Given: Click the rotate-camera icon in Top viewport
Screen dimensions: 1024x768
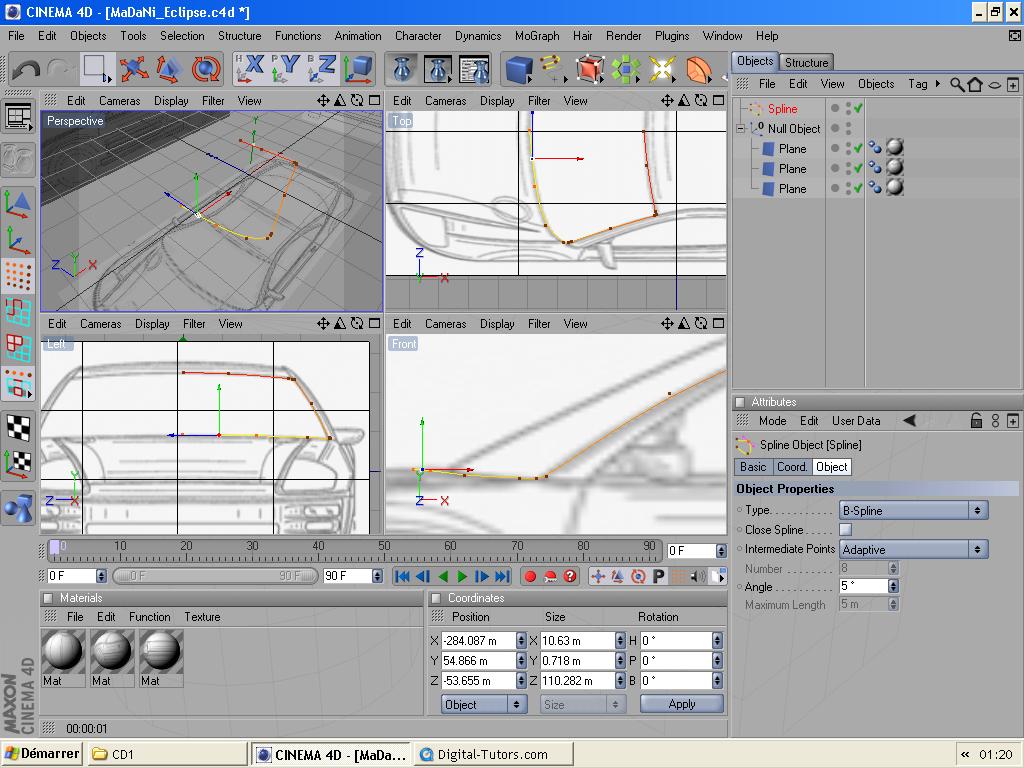Looking at the screenshot, I should point(701,101).
